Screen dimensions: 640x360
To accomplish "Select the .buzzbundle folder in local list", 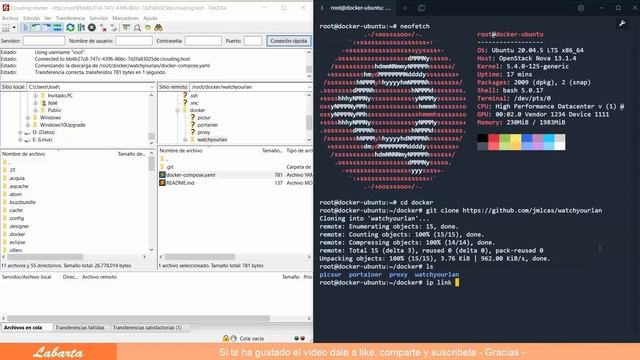I will click(22, 202).
